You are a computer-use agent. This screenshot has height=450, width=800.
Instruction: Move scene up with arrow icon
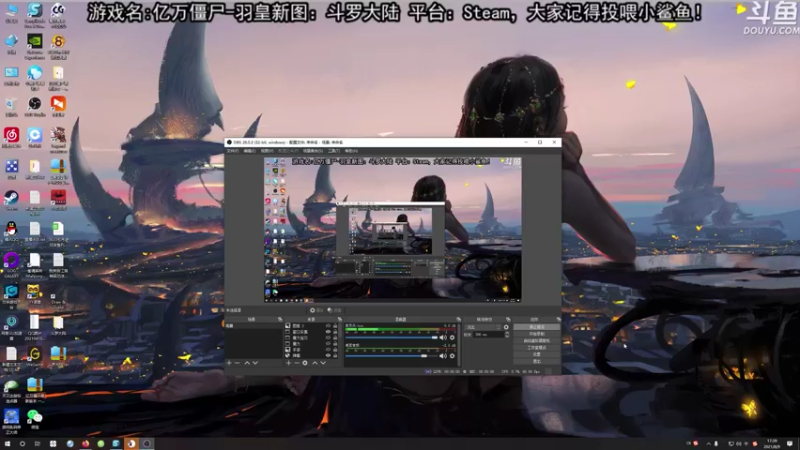pos(247,363)
